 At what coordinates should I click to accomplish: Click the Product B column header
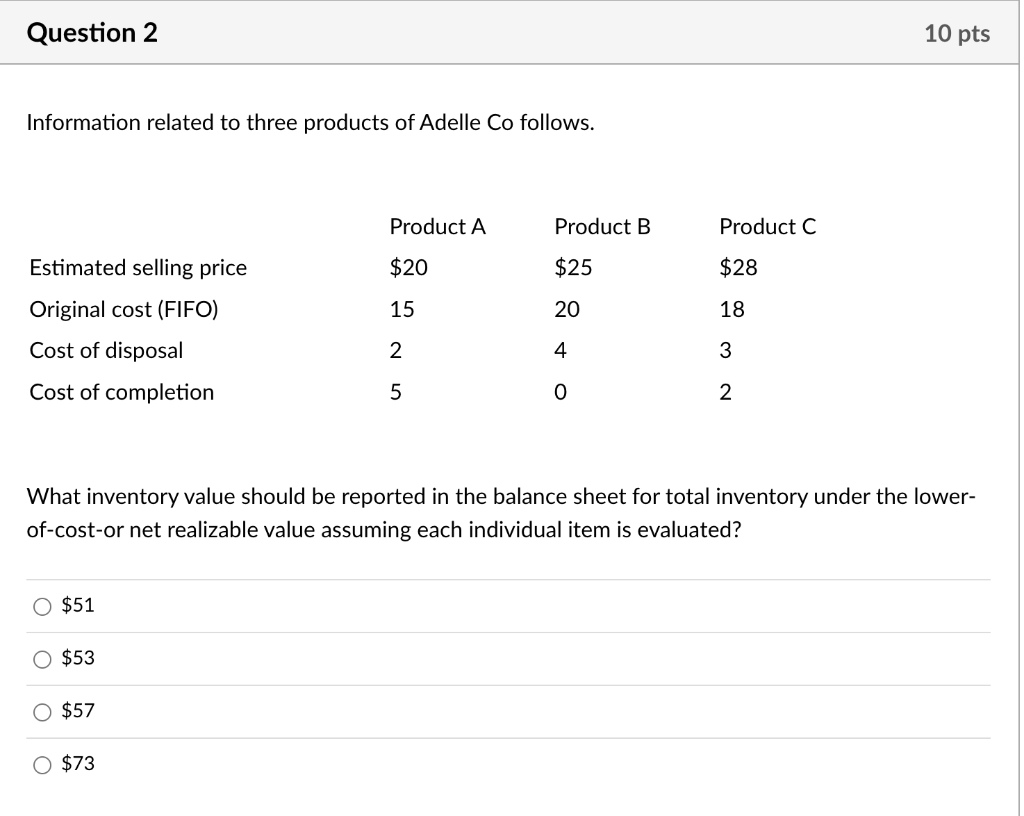pos(602,227)
